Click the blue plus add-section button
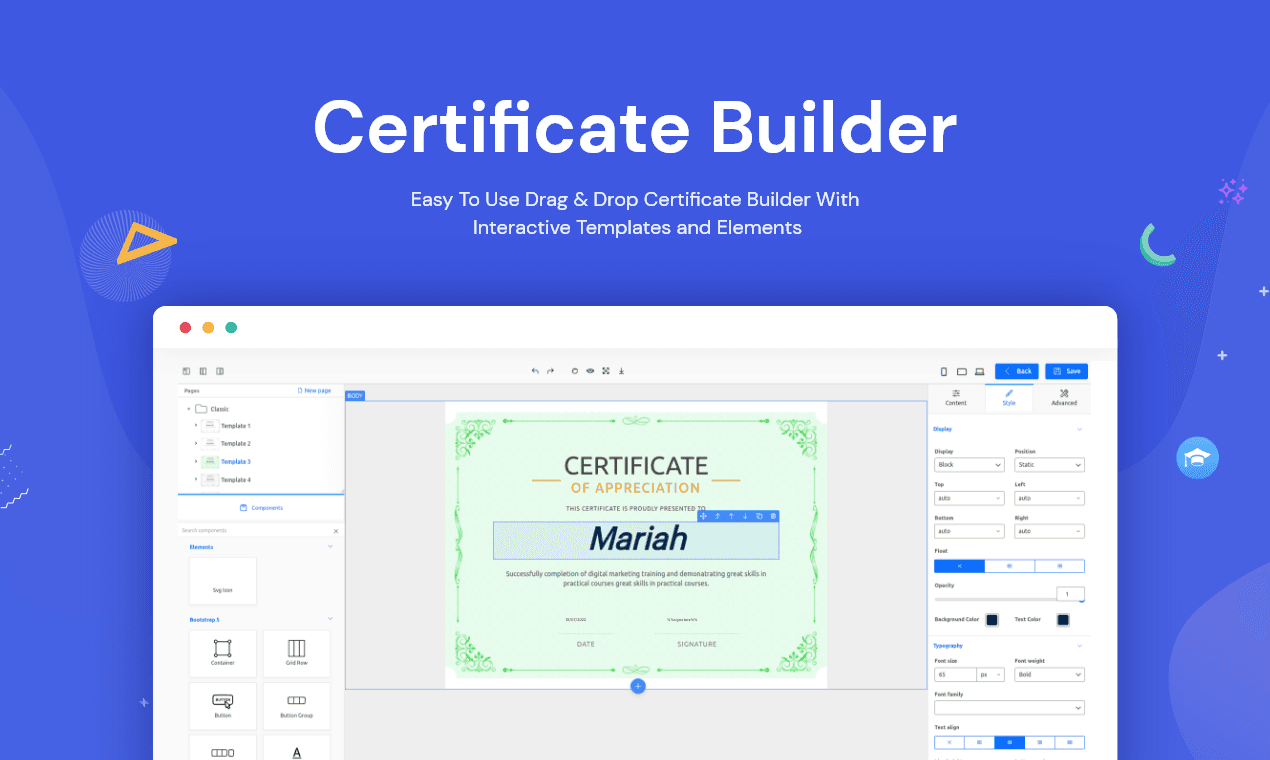This screenshot has height=760, width=1270. [638, 686]
